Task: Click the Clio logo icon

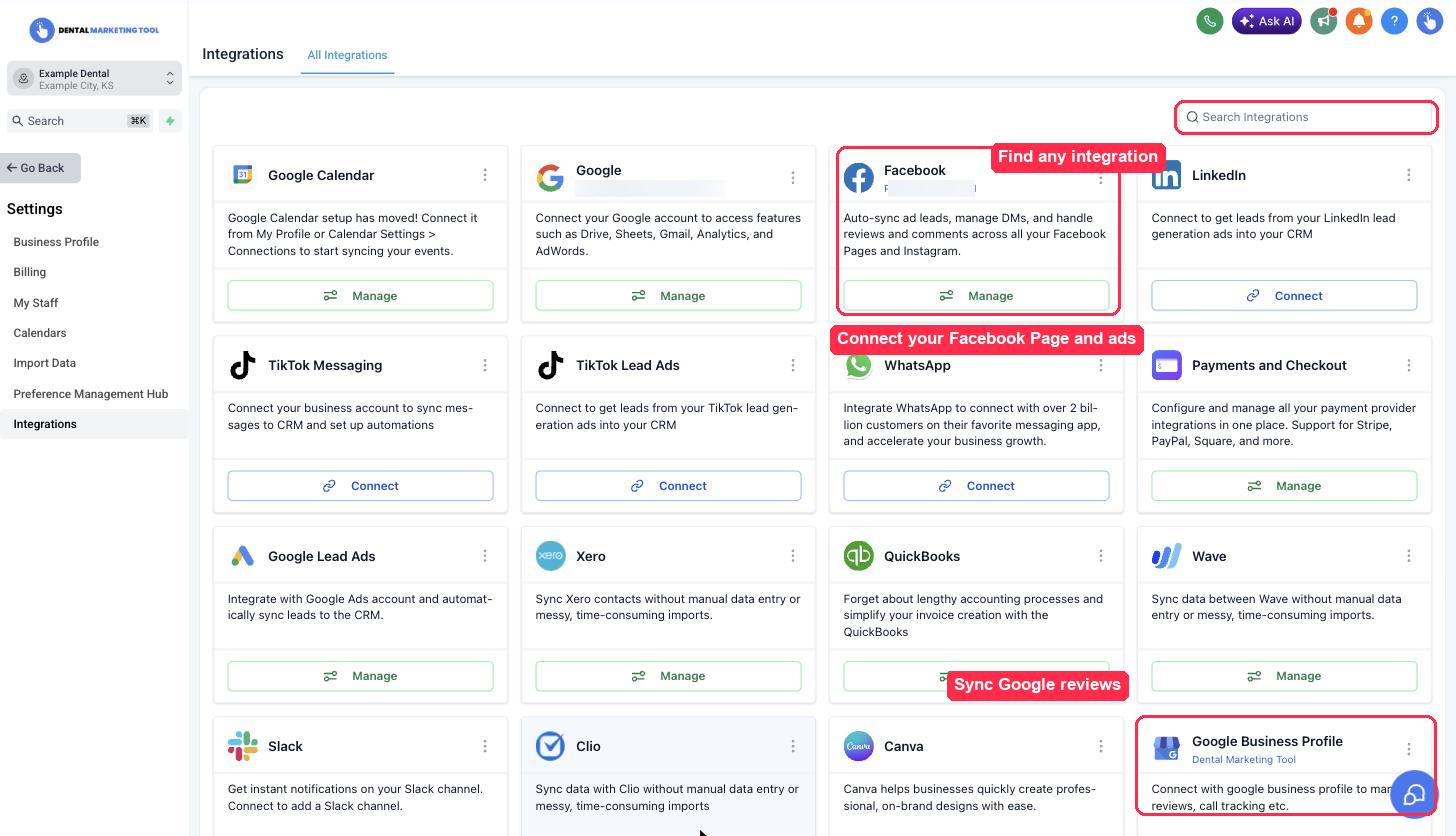Action: click(x=550, y=746)
